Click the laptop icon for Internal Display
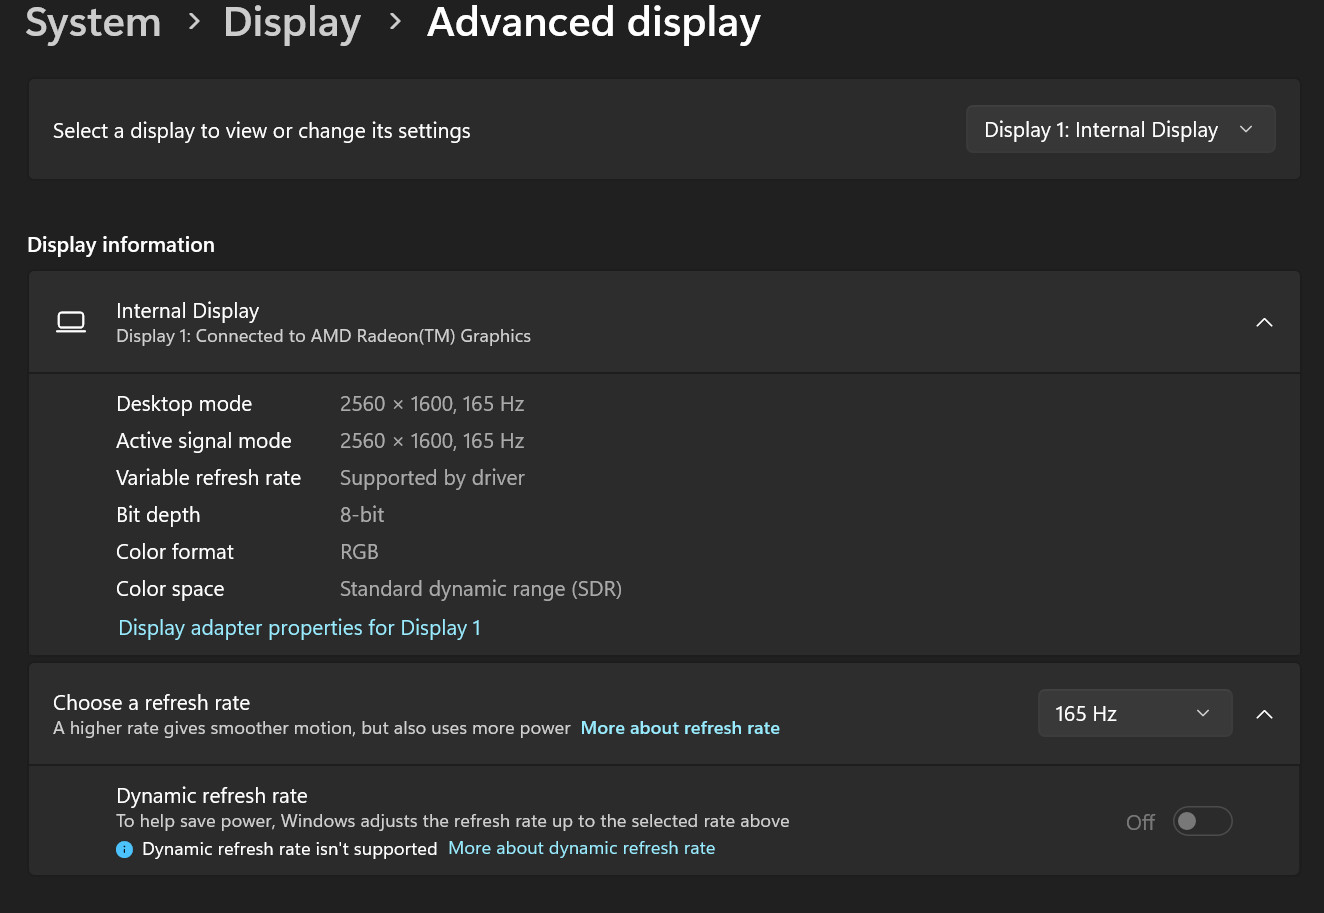The height and width of the screenshot is (913, 1324). click(71, 322)
